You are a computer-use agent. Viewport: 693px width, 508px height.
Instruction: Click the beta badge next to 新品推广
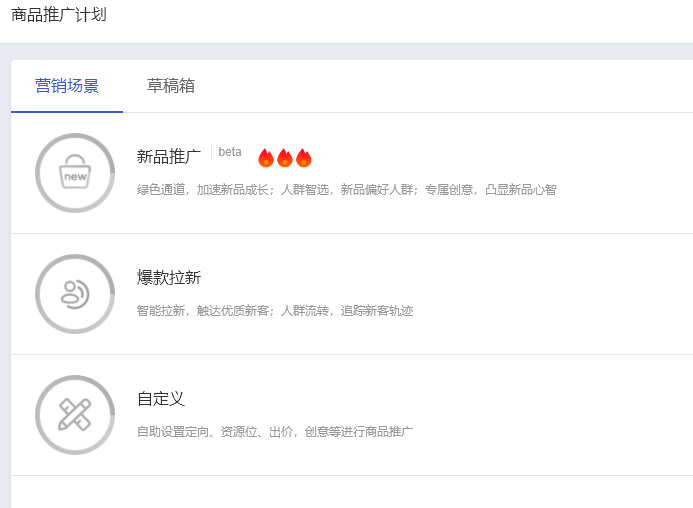tap(230, 152)
